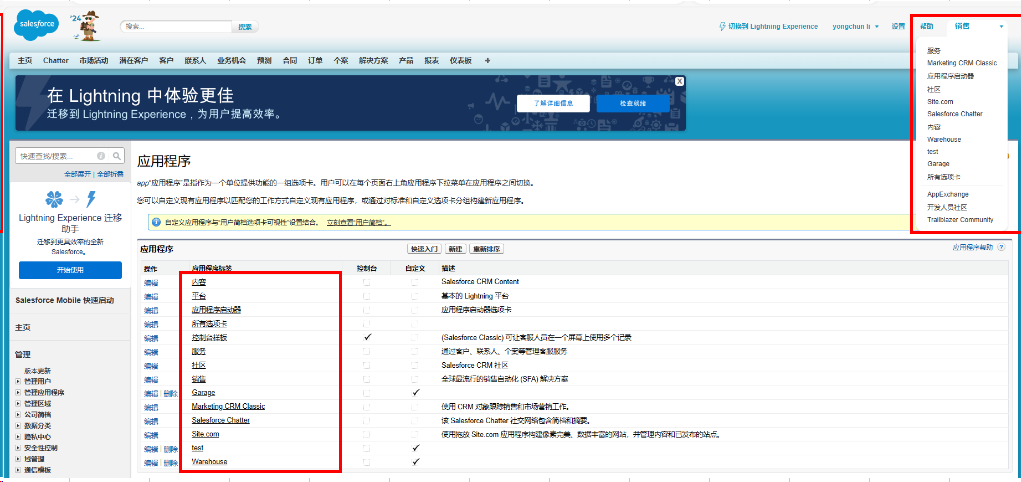Open the Garage application link

click(203, 393)
